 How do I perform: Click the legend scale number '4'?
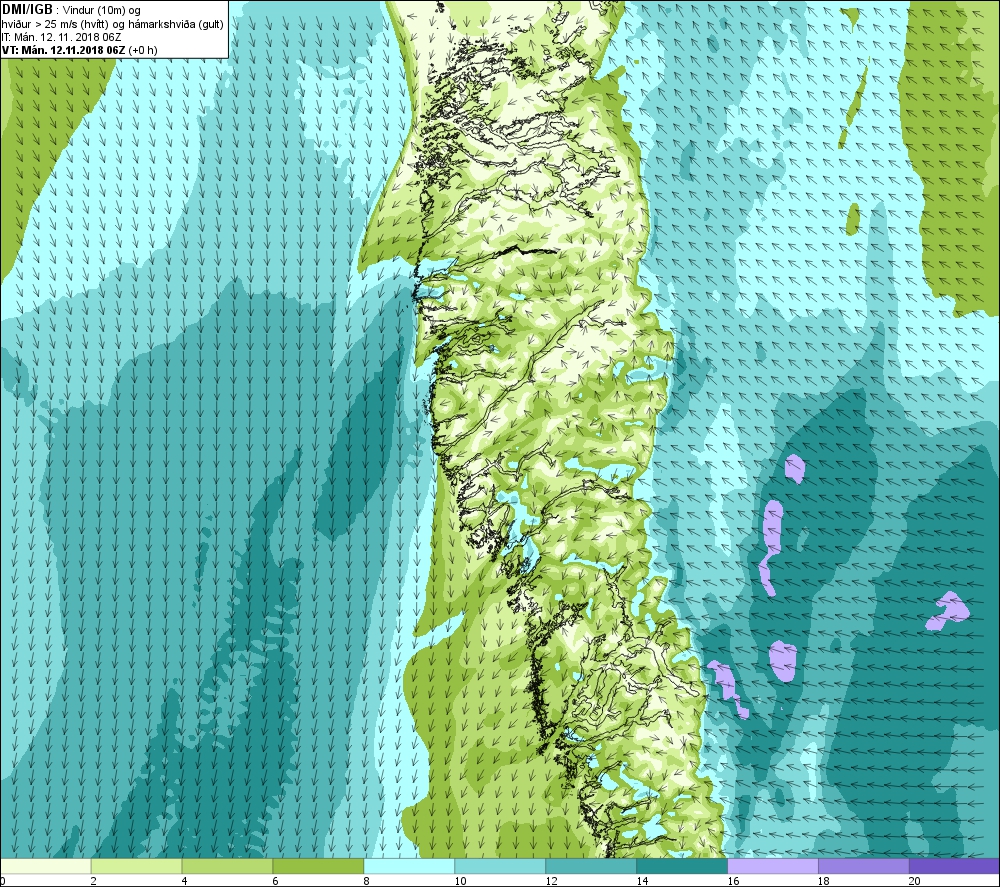184,881
